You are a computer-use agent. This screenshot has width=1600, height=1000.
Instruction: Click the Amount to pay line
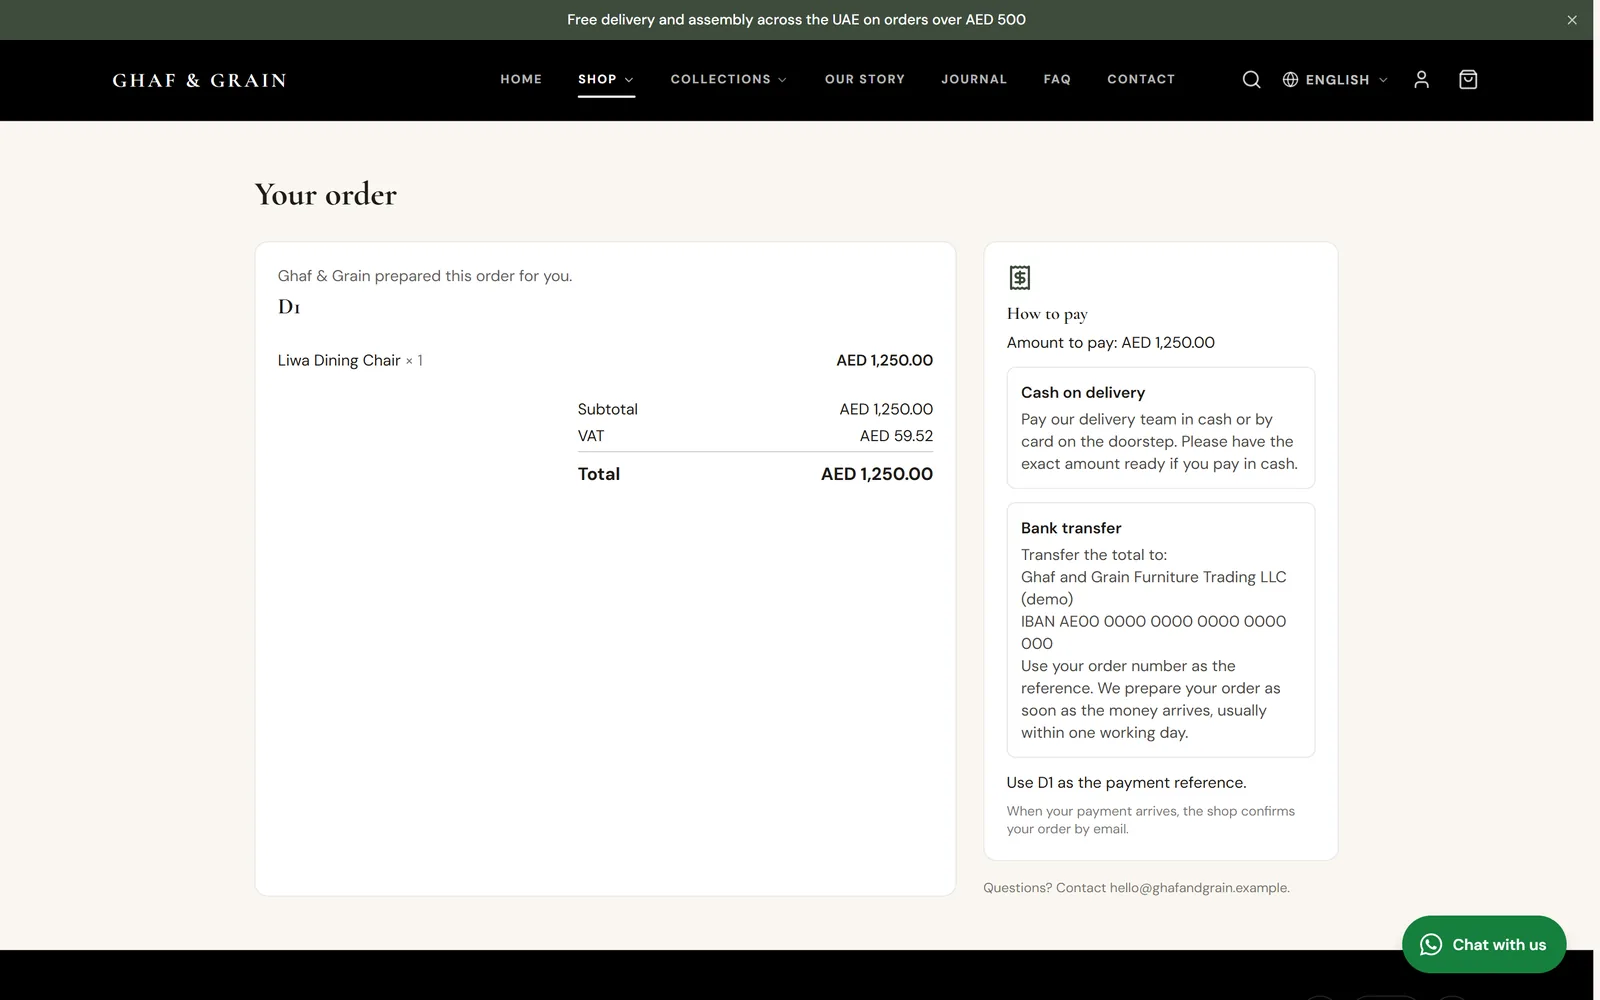coord(1111,342)
